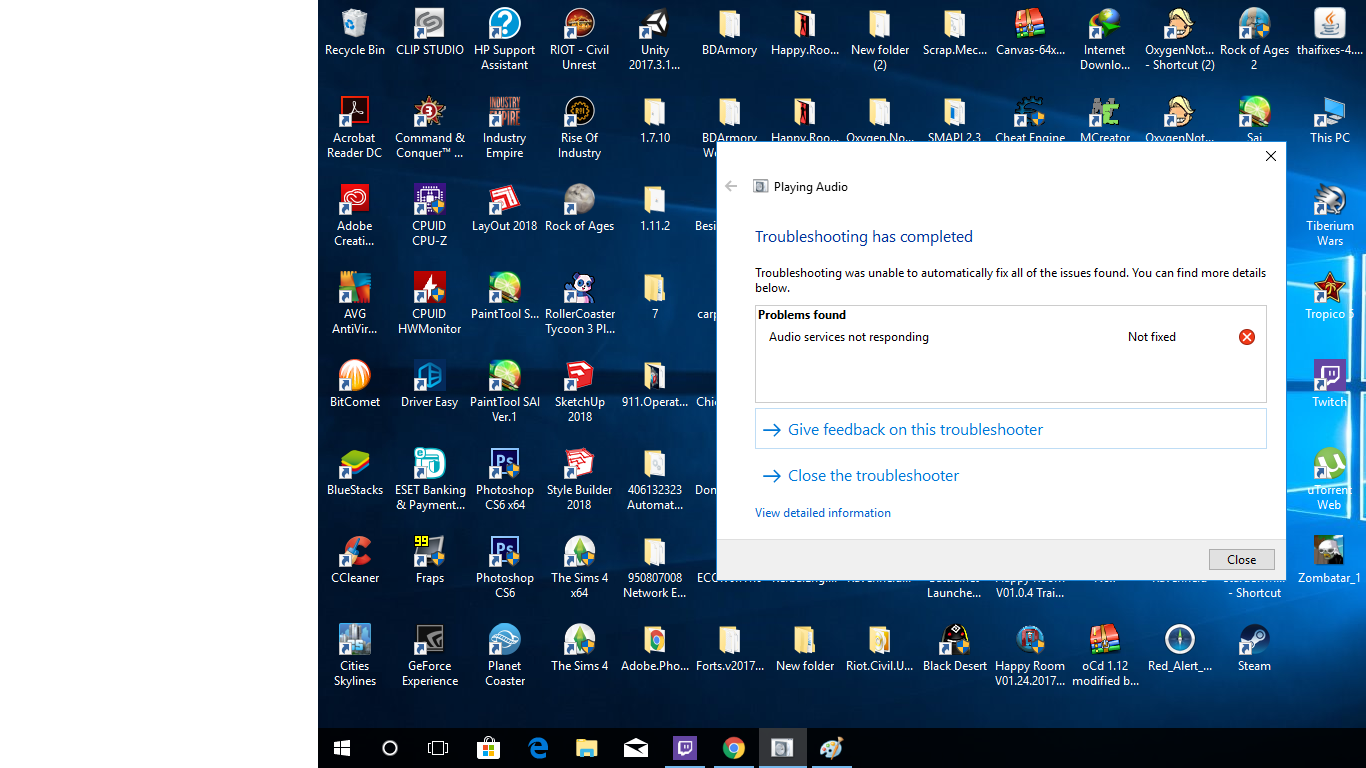This screenshot has height=768, width=1366.
Task: Select BlueStacks desktop icon
Action: click(354, 472)
